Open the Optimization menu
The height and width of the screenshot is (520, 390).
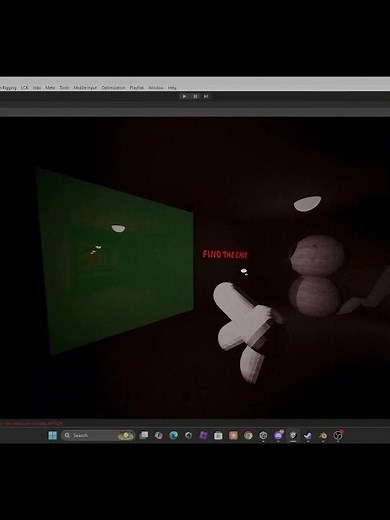click(x=113, y=88)
